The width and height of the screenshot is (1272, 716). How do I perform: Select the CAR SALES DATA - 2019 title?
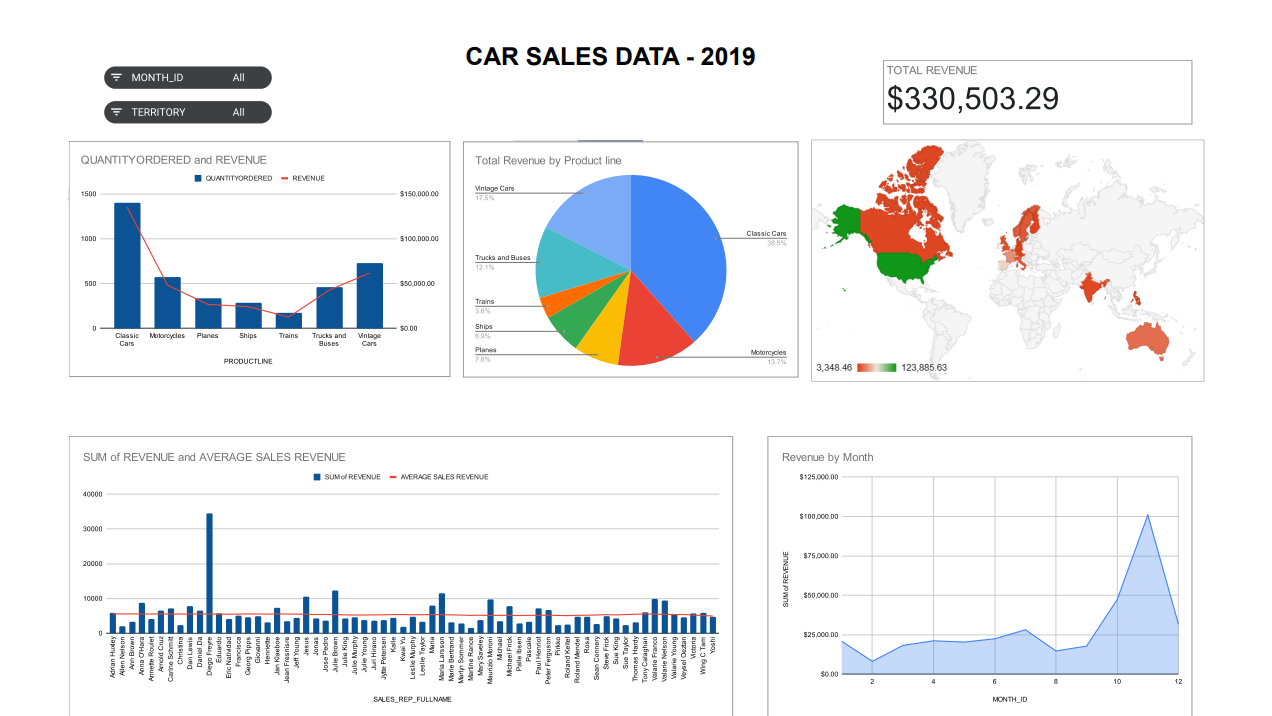[610, 57]
